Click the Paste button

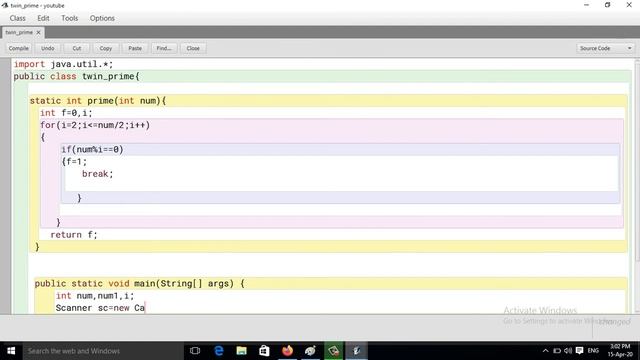[135, 48]
